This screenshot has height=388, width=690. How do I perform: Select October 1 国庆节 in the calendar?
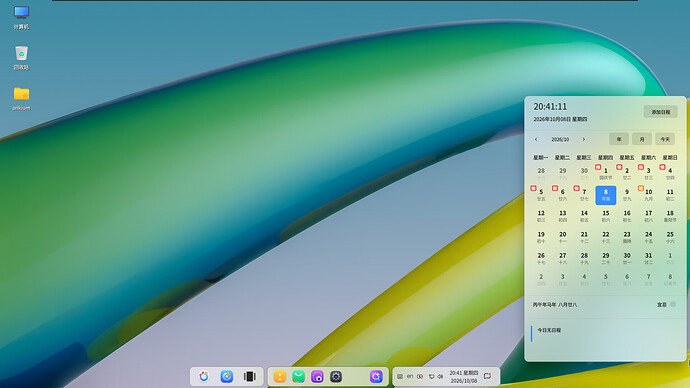606,173
